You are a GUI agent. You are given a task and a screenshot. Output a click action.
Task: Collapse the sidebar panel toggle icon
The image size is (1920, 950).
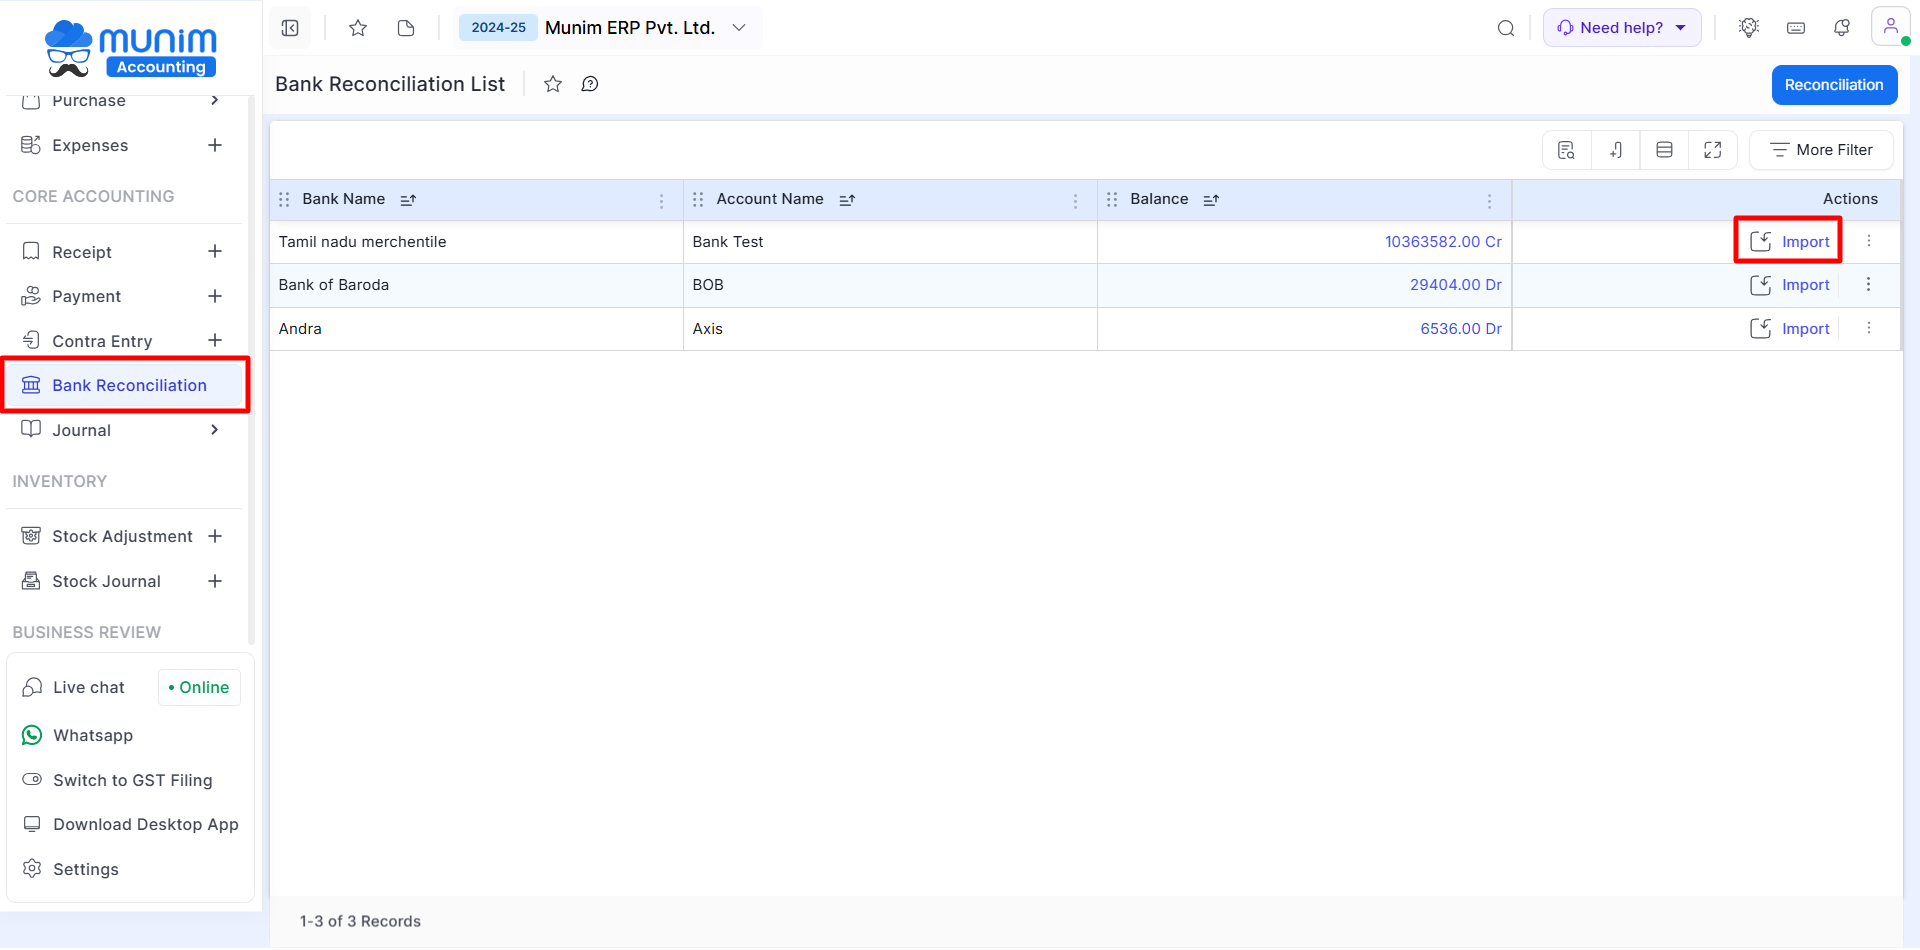pyautogui.click(x=290, y=28)
